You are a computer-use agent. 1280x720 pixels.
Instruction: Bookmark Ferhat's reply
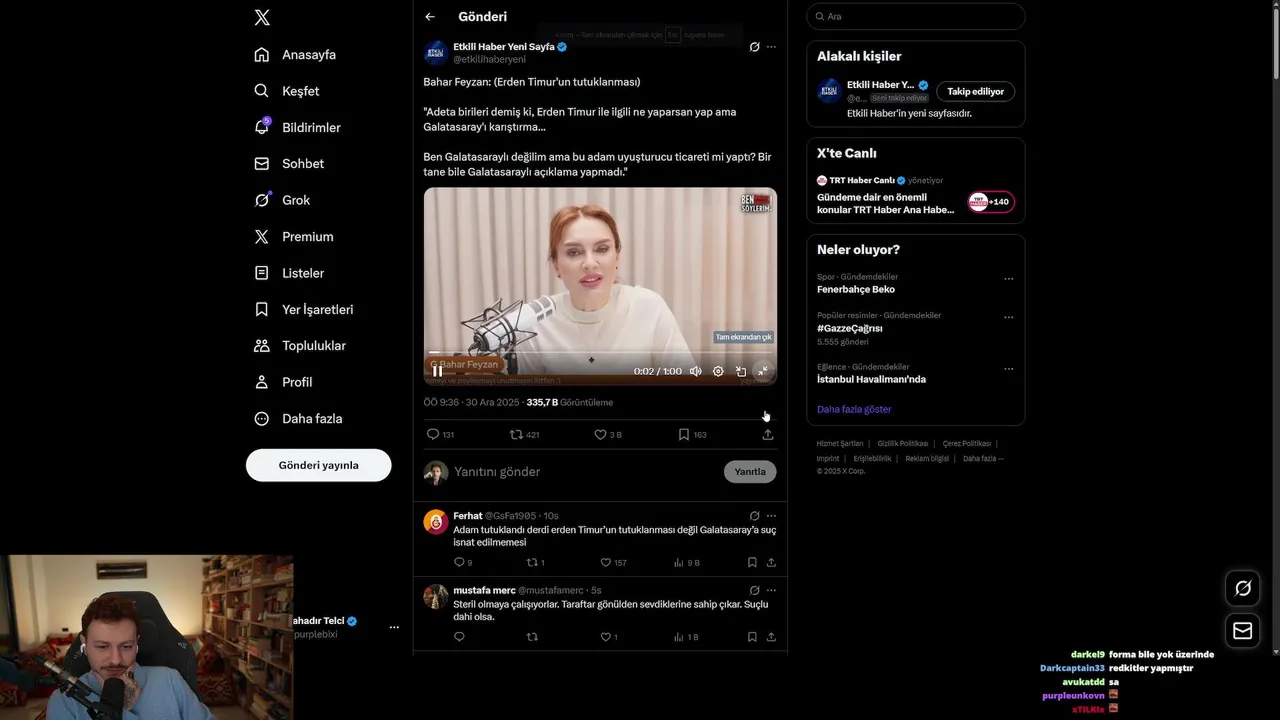pyautogui.click(x=752, y=563)
